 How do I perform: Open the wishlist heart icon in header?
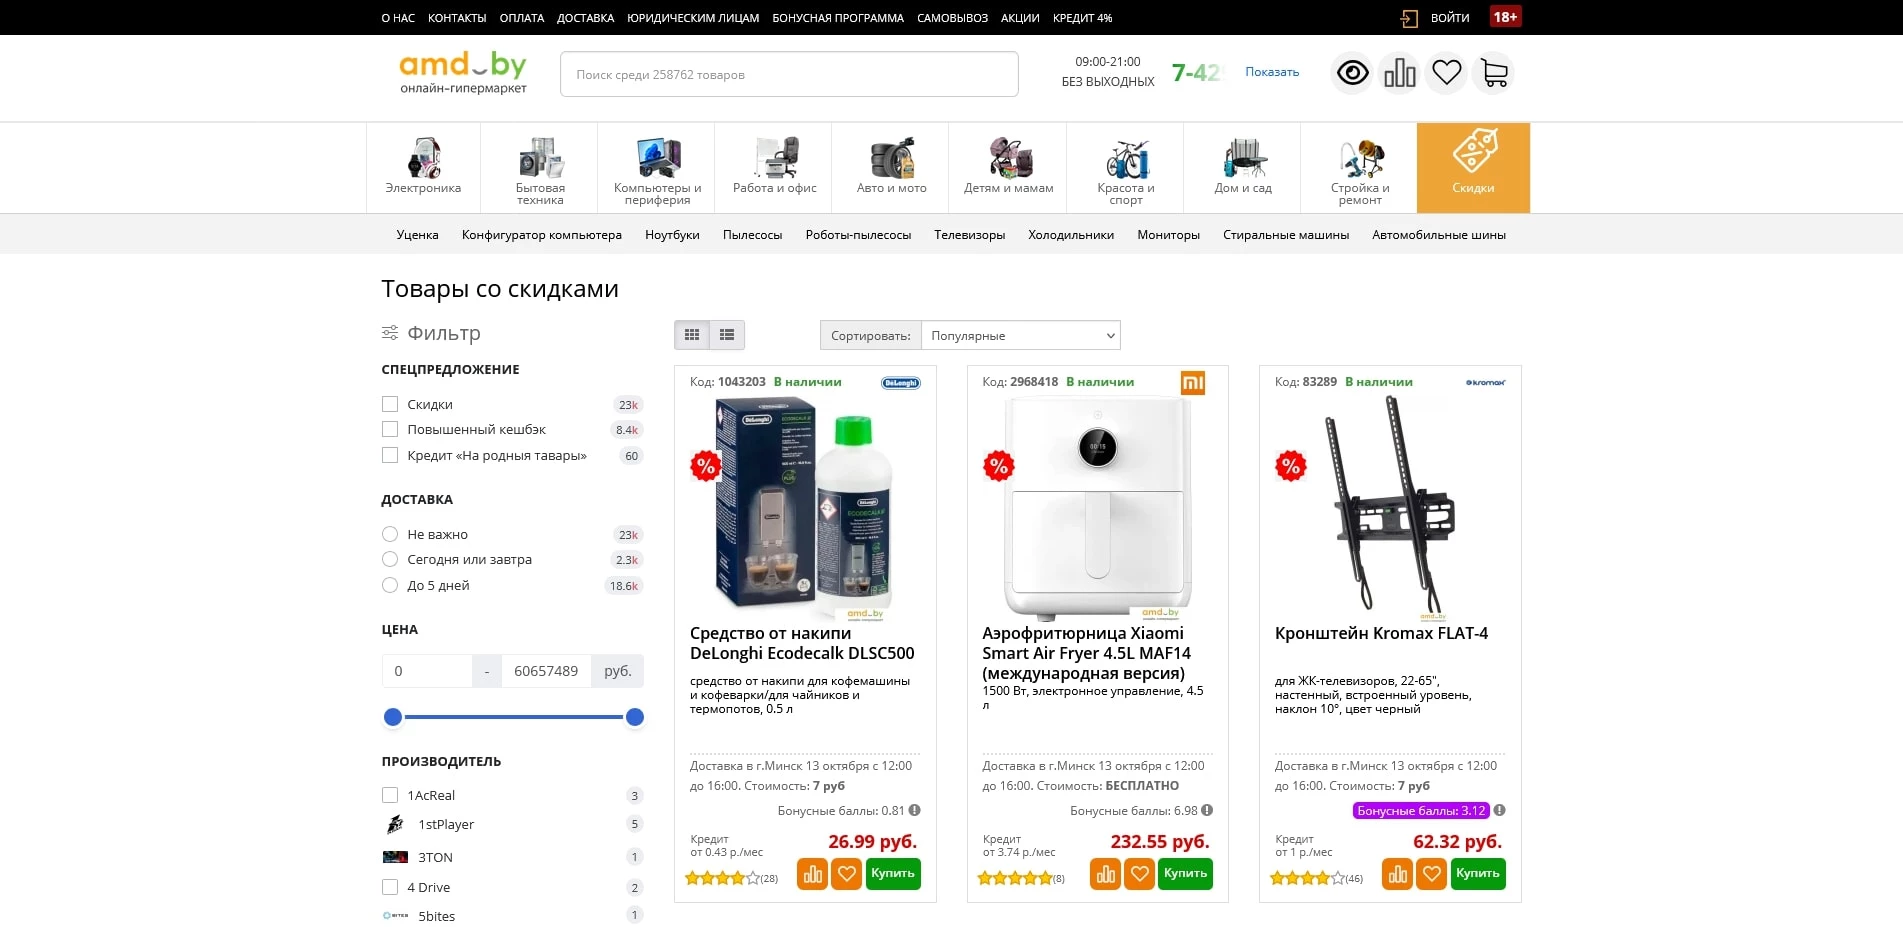1446,73
